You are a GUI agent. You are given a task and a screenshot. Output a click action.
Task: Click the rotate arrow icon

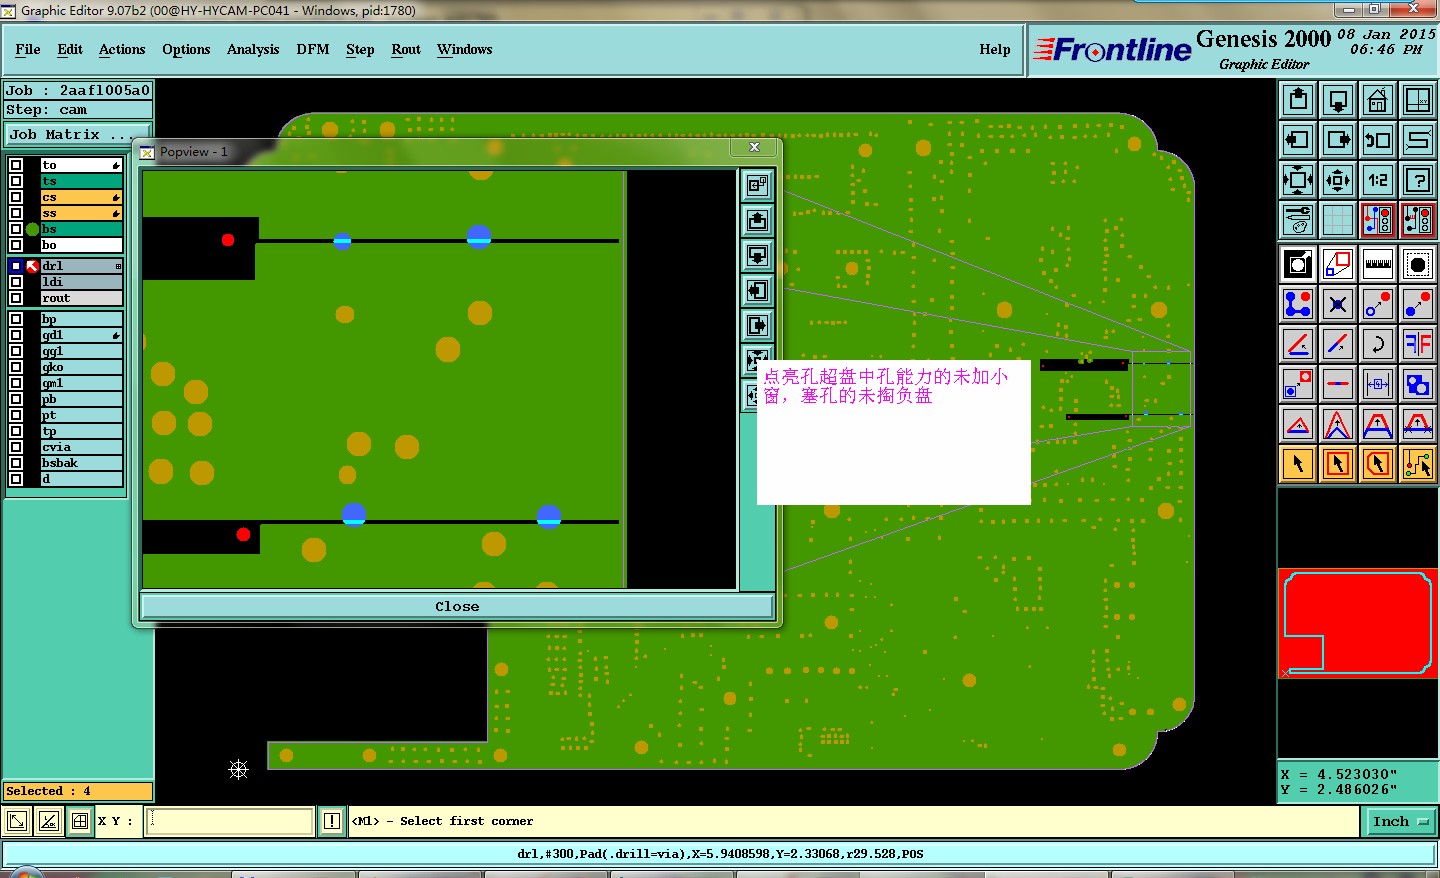click(1378, 344)
